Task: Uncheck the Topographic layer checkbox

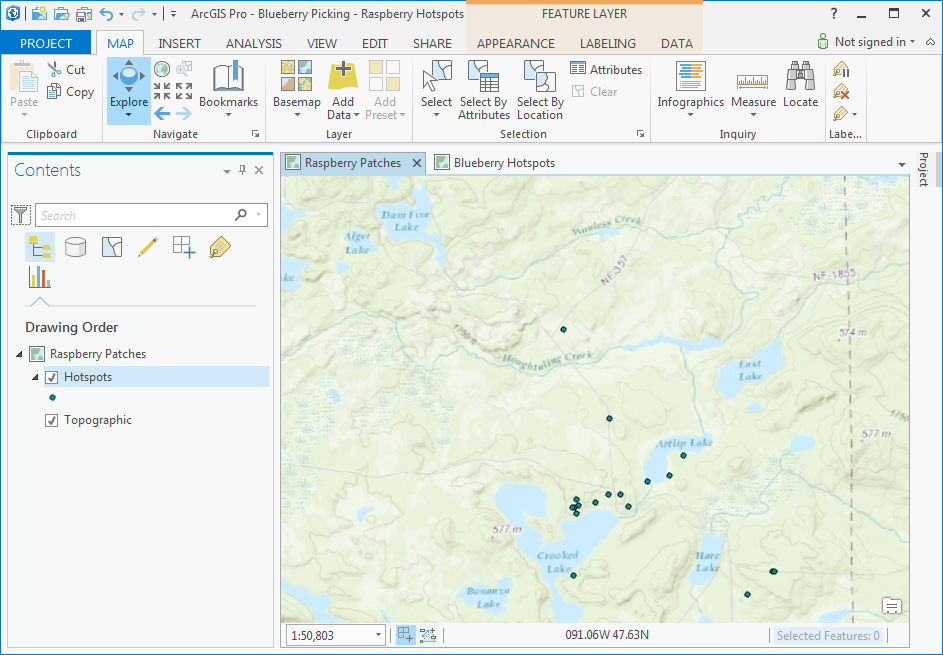Action: pos(52,420)
